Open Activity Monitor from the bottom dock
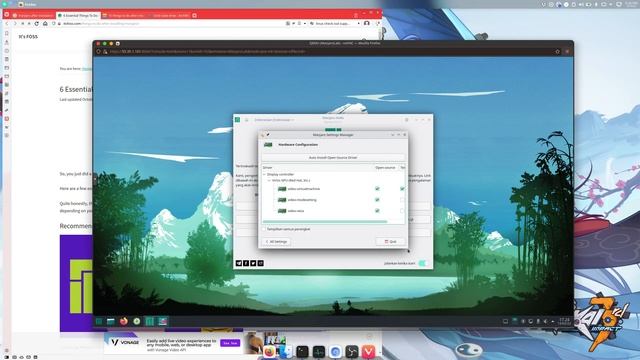Viewport: 640px width, 360px height. tap(319, 351)
